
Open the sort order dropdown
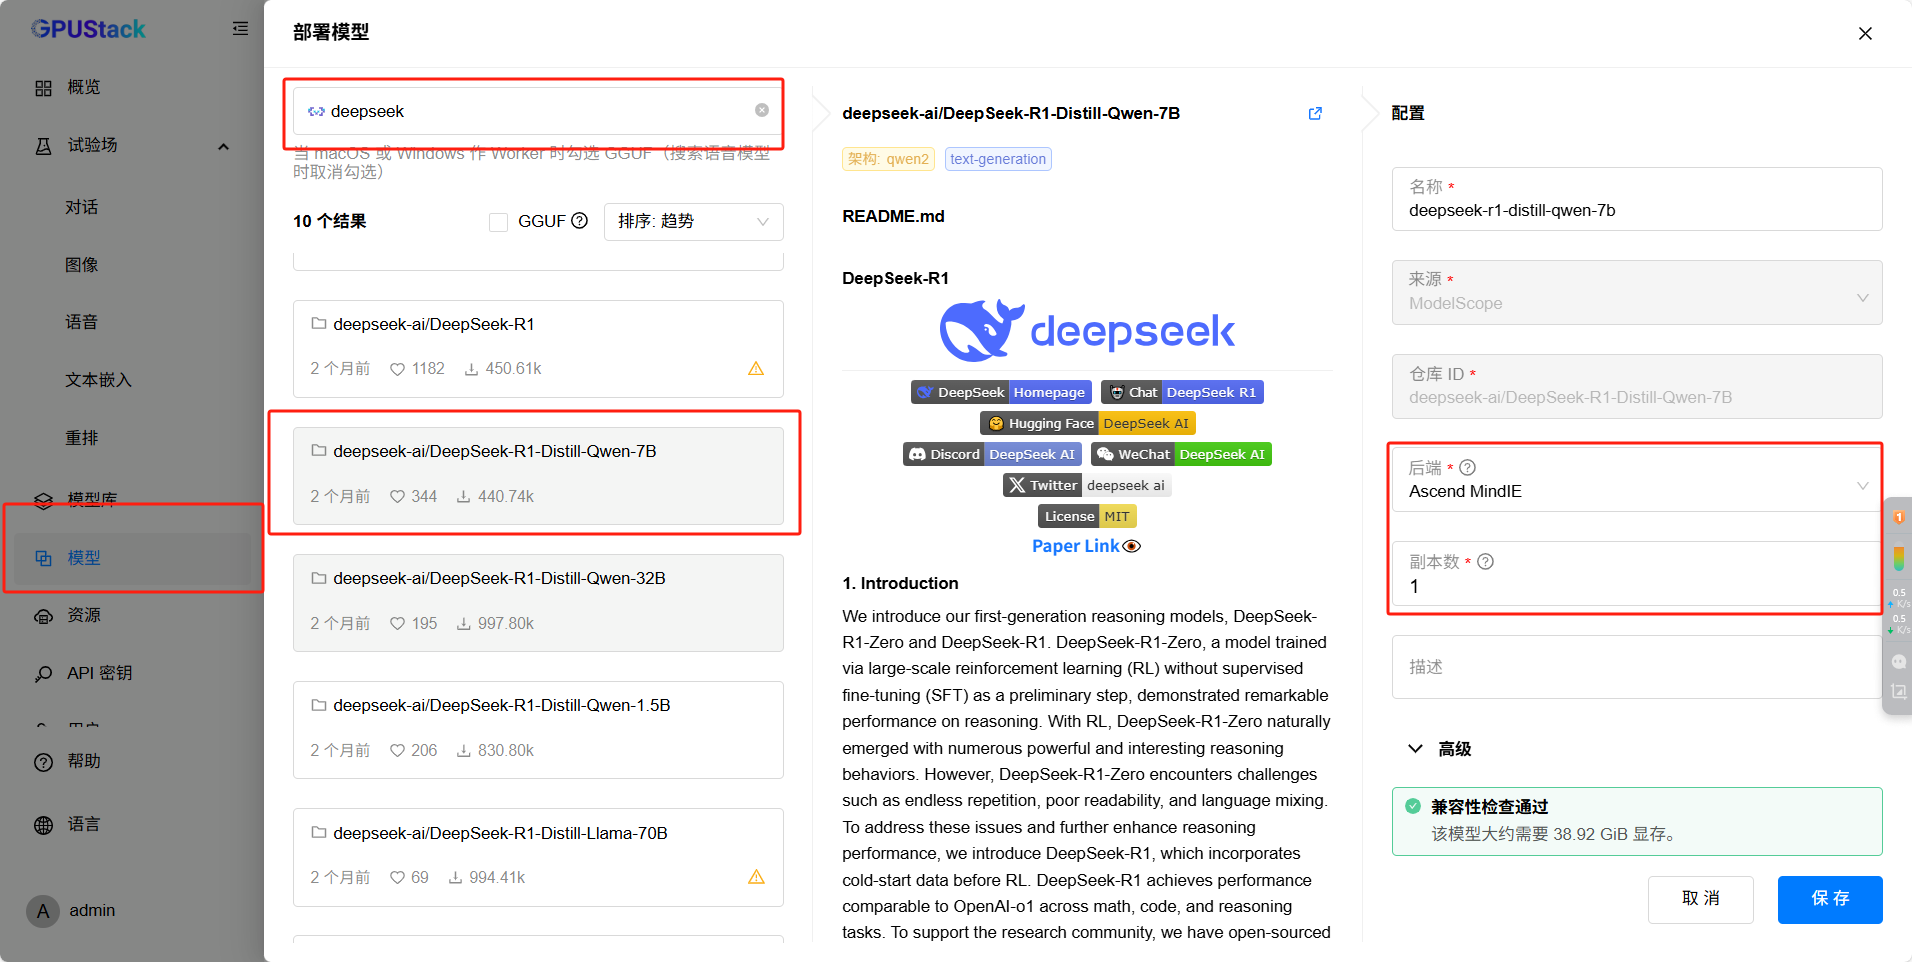pyautogui.click(x=693, y=221)
